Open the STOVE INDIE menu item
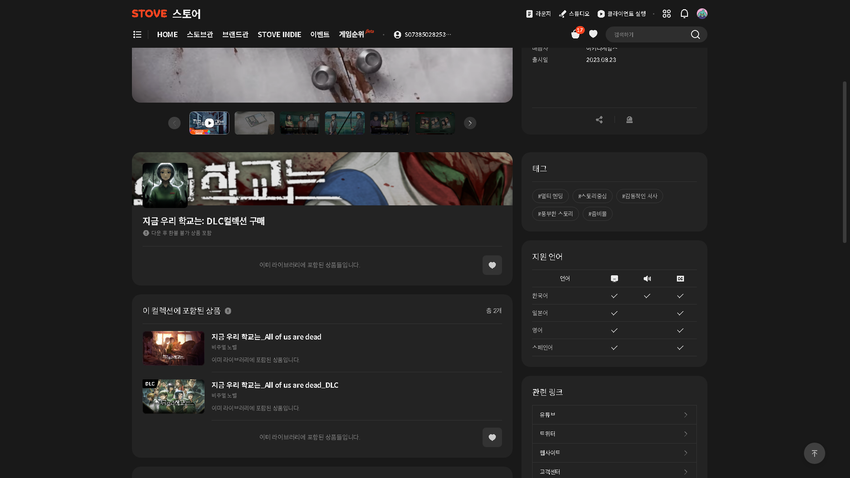Viewport: 850px width, 478px height. pos(279,34)
